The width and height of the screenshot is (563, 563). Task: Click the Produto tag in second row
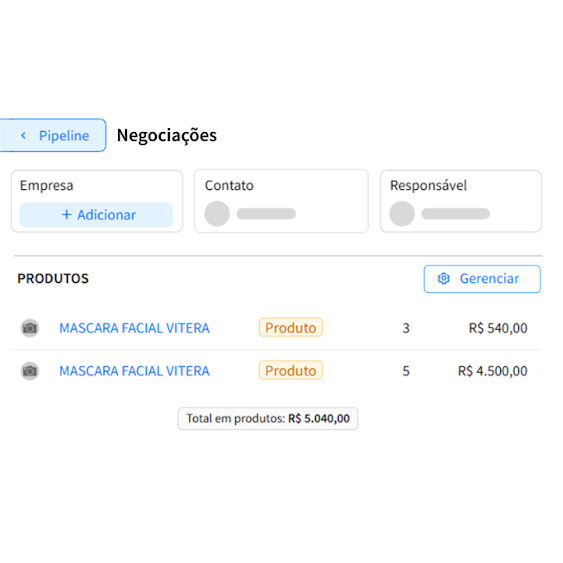coord(291,370)
